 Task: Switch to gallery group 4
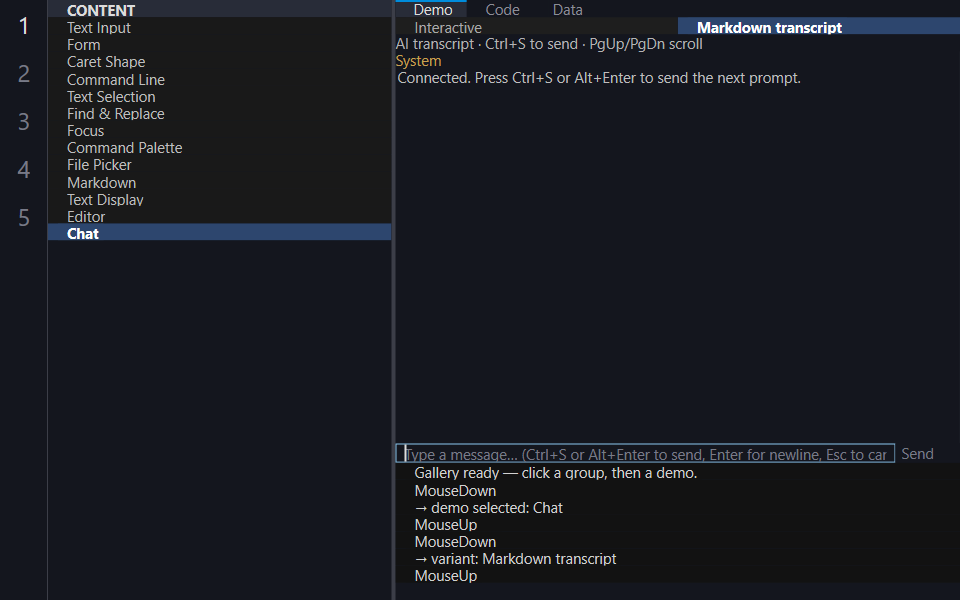tap(23, 170)
